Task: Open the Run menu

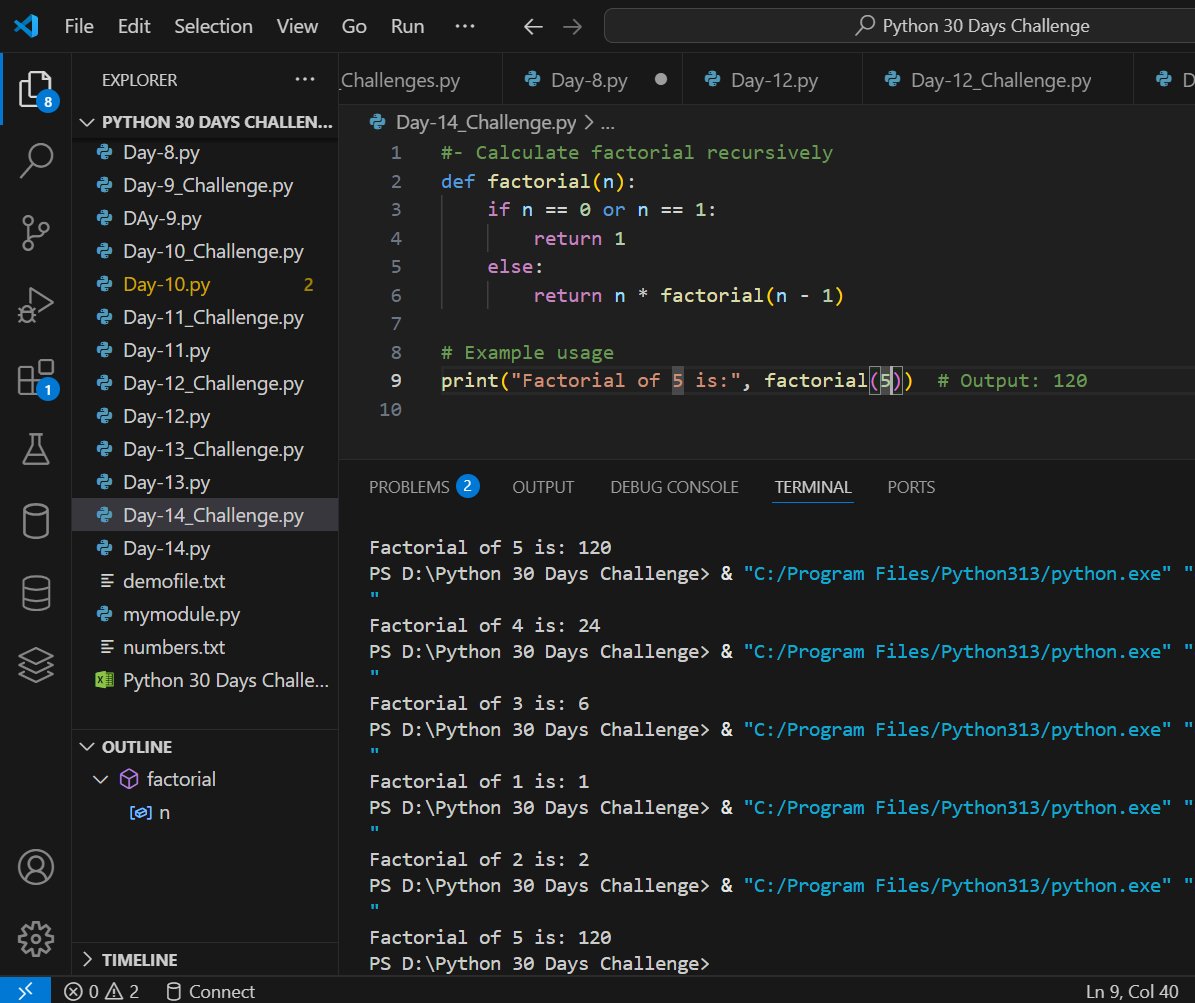Action: pyautogui.click(x=408, y=26)
